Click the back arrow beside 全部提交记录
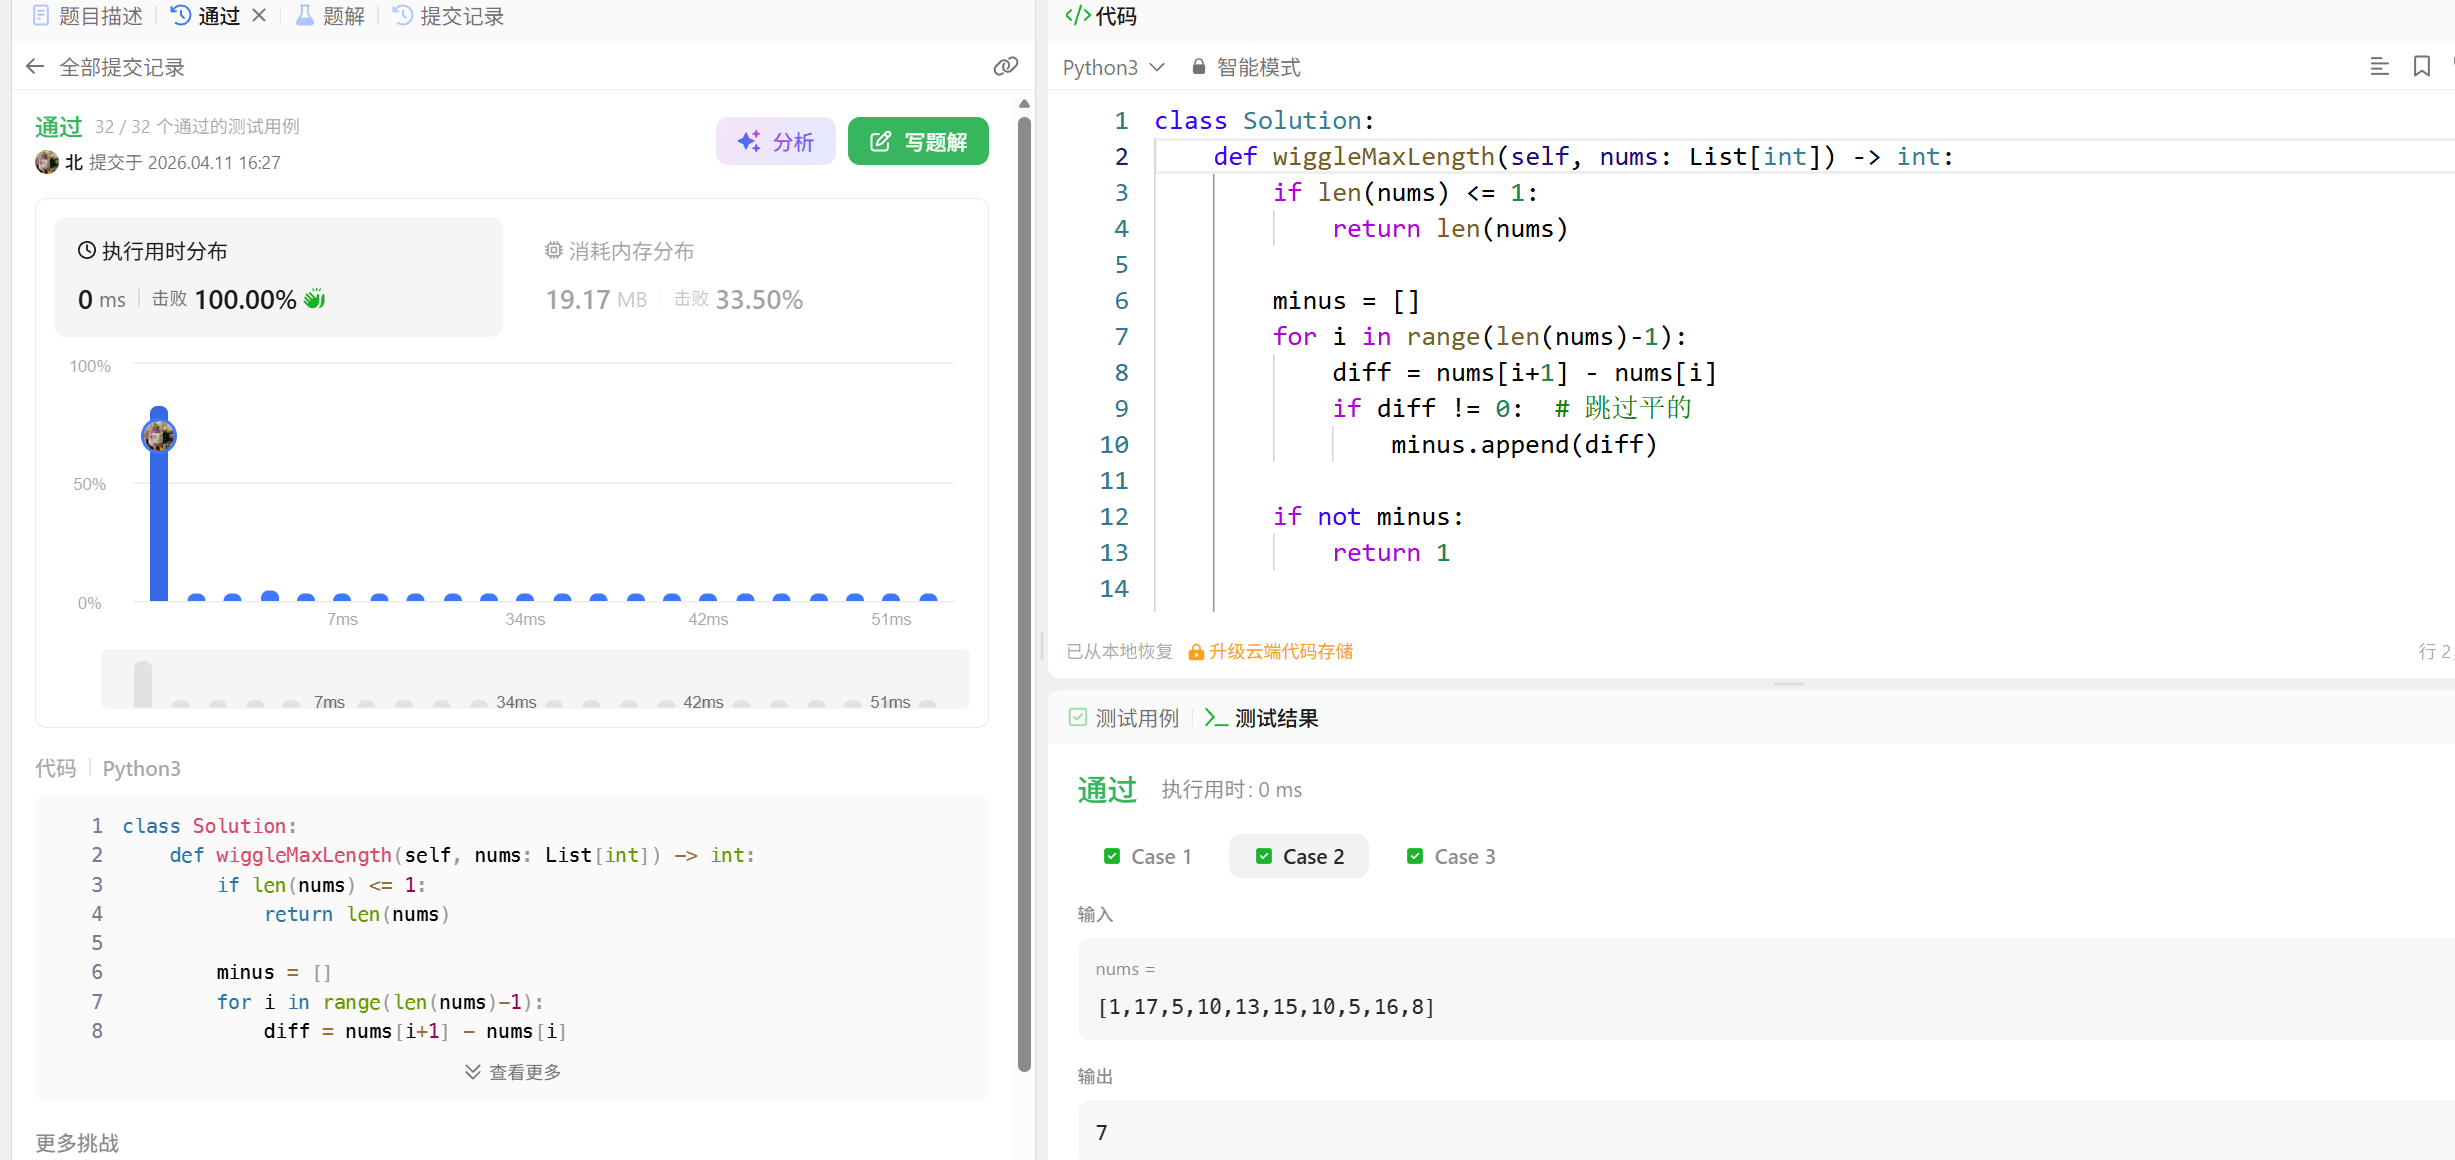The image size is (2455, 1160). tap(35, 67)
